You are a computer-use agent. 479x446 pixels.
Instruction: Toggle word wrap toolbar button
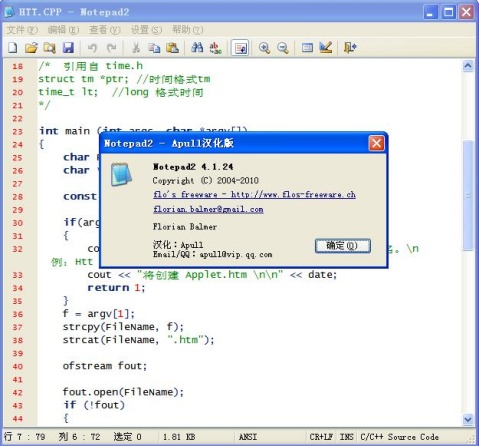pyautogui.click(x=240, y=48)
